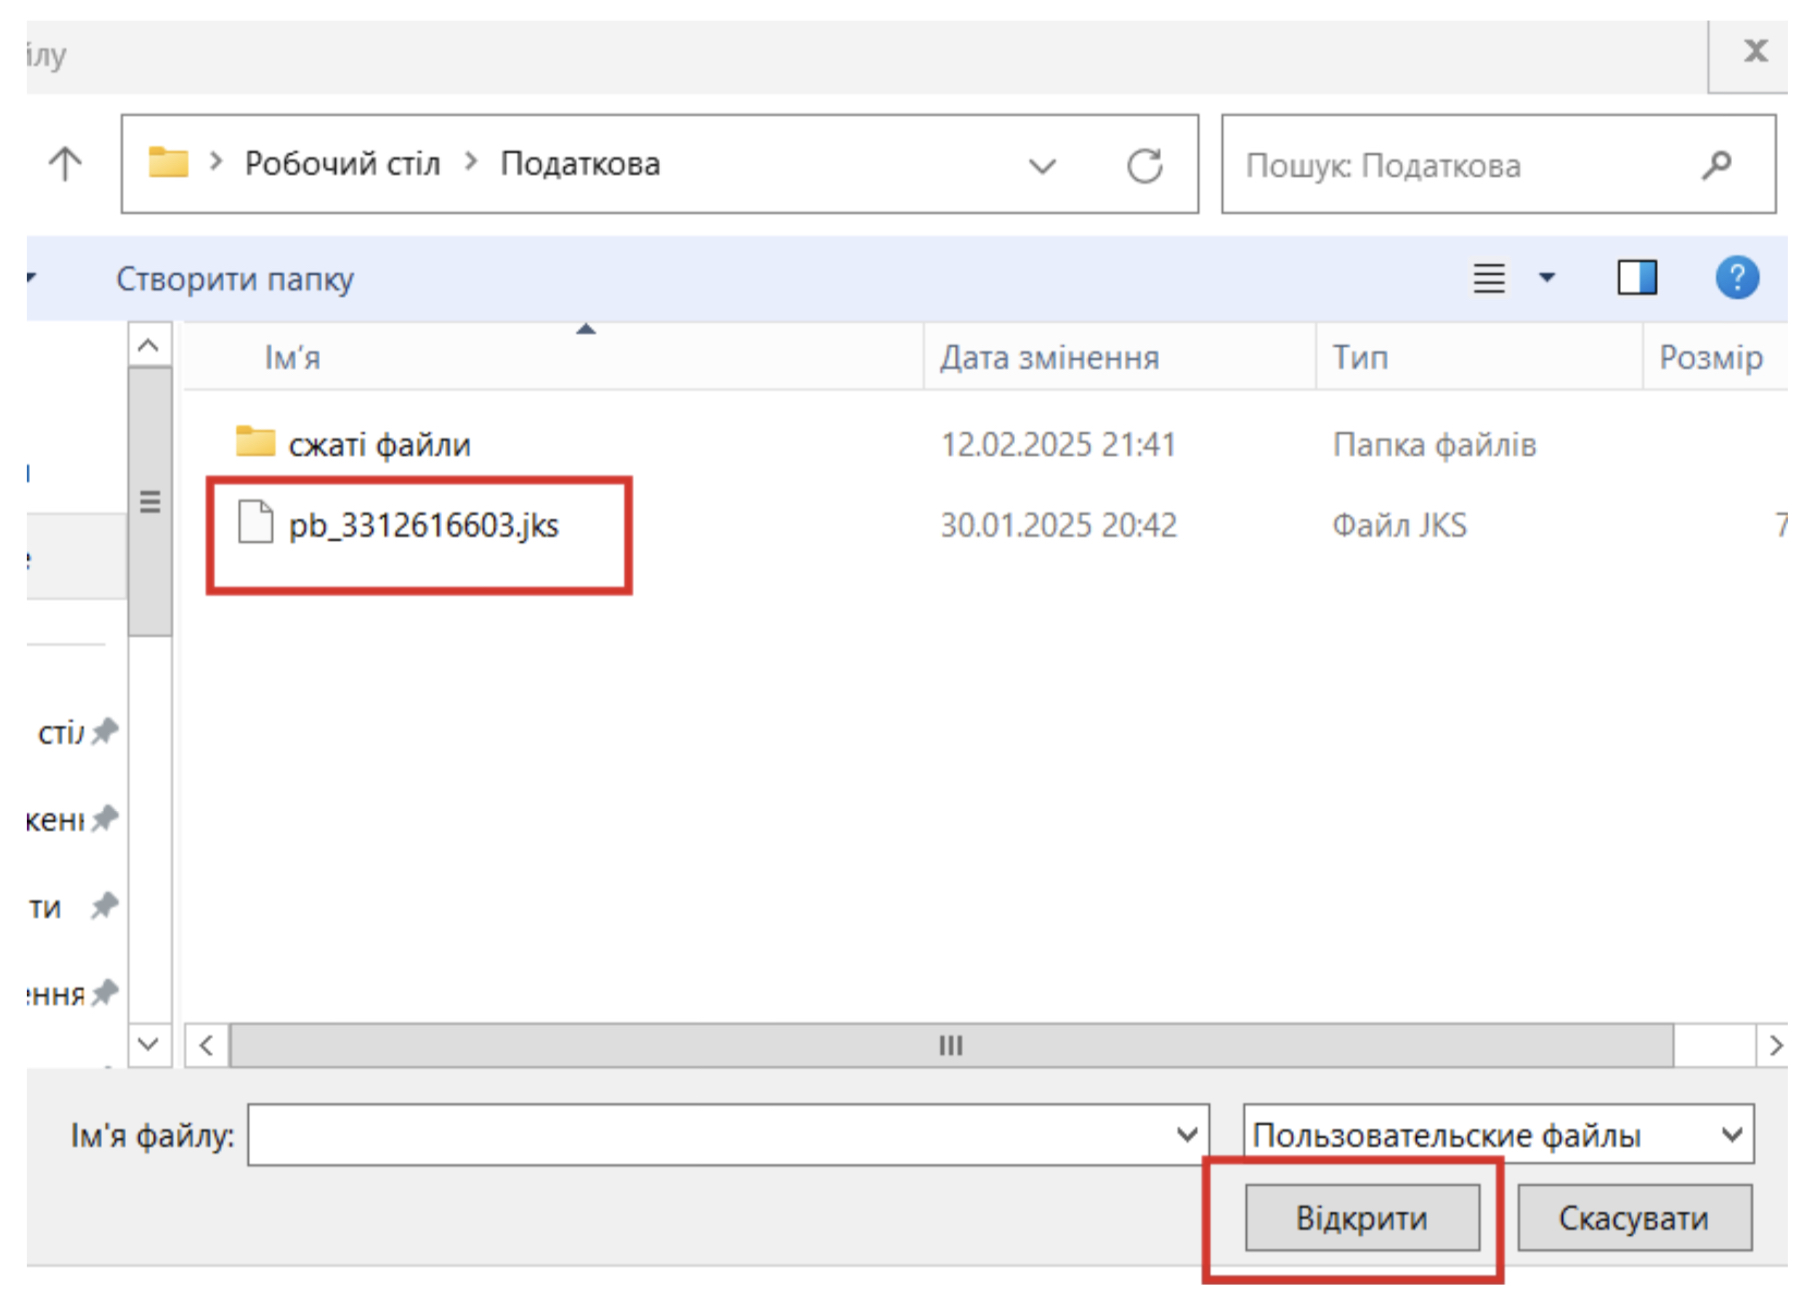The image size is (1818, 1305).
Task: Open the file type filter dropdown
Action: tap(1731, 1135)
